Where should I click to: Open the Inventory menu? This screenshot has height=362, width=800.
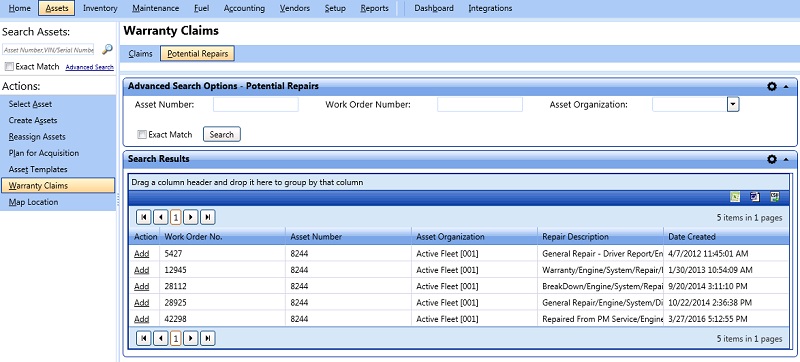point(100,8)
